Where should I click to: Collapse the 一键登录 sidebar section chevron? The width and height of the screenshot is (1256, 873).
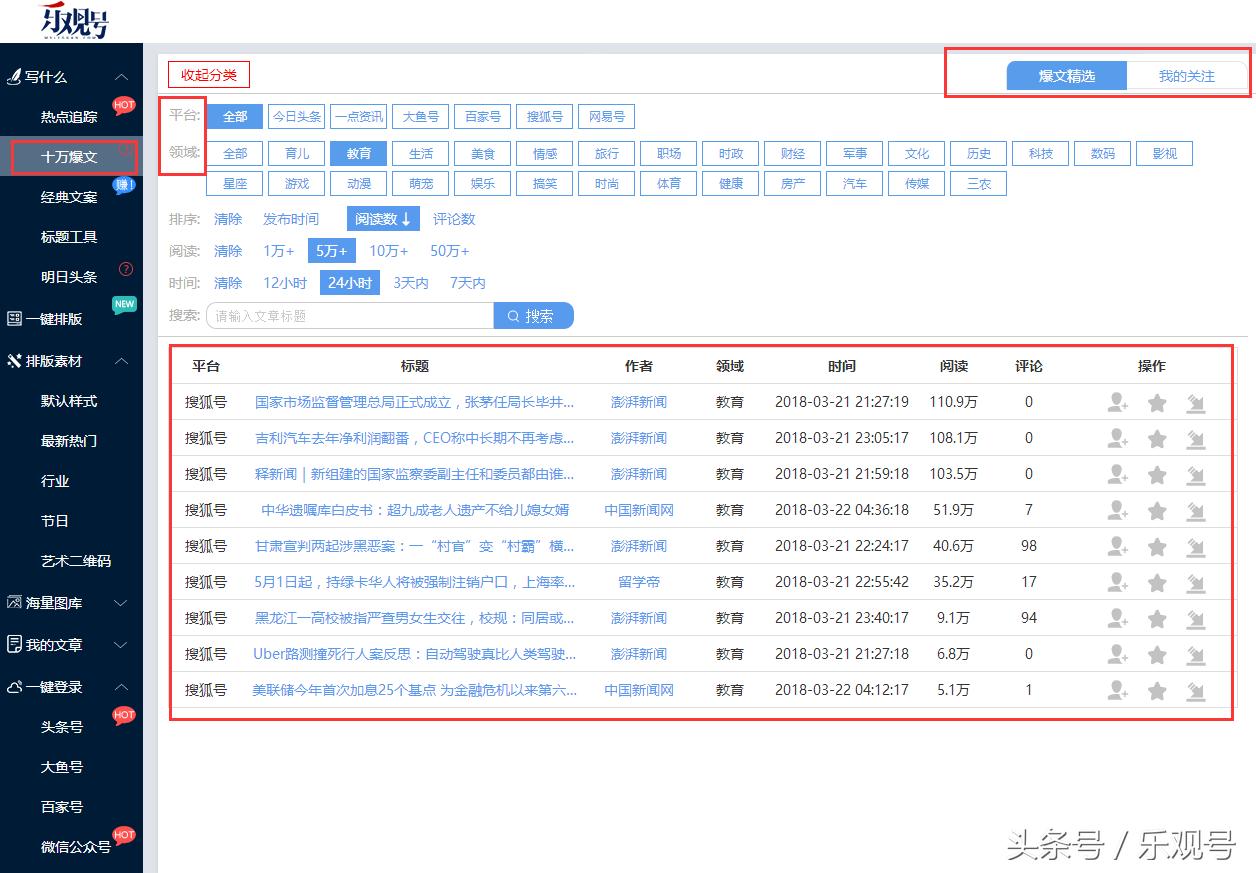(121, 687)
